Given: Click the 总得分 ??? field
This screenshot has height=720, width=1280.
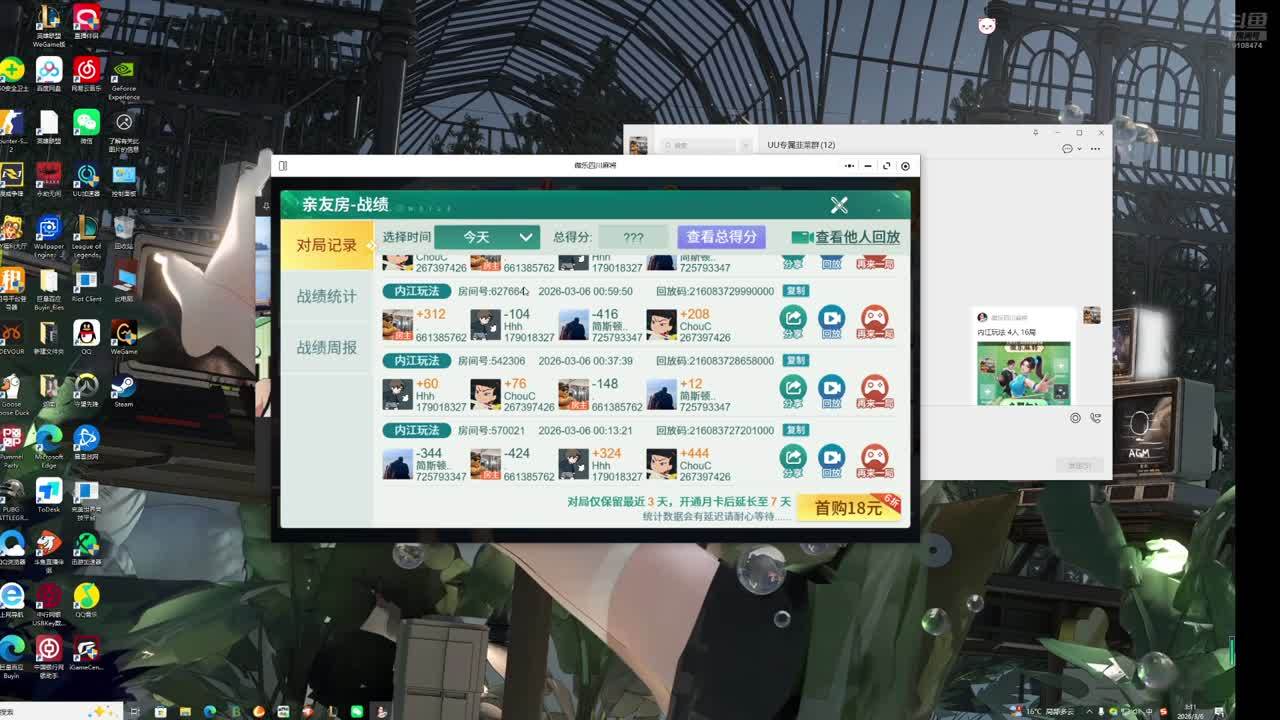Looking at the screenshot, I should (633, 237).
